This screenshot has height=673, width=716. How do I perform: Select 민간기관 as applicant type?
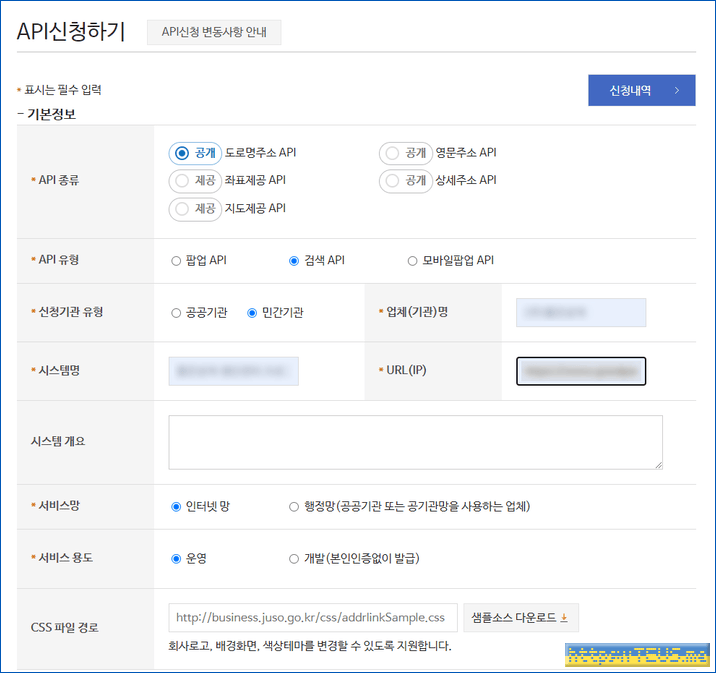click(x=252, y=313)
